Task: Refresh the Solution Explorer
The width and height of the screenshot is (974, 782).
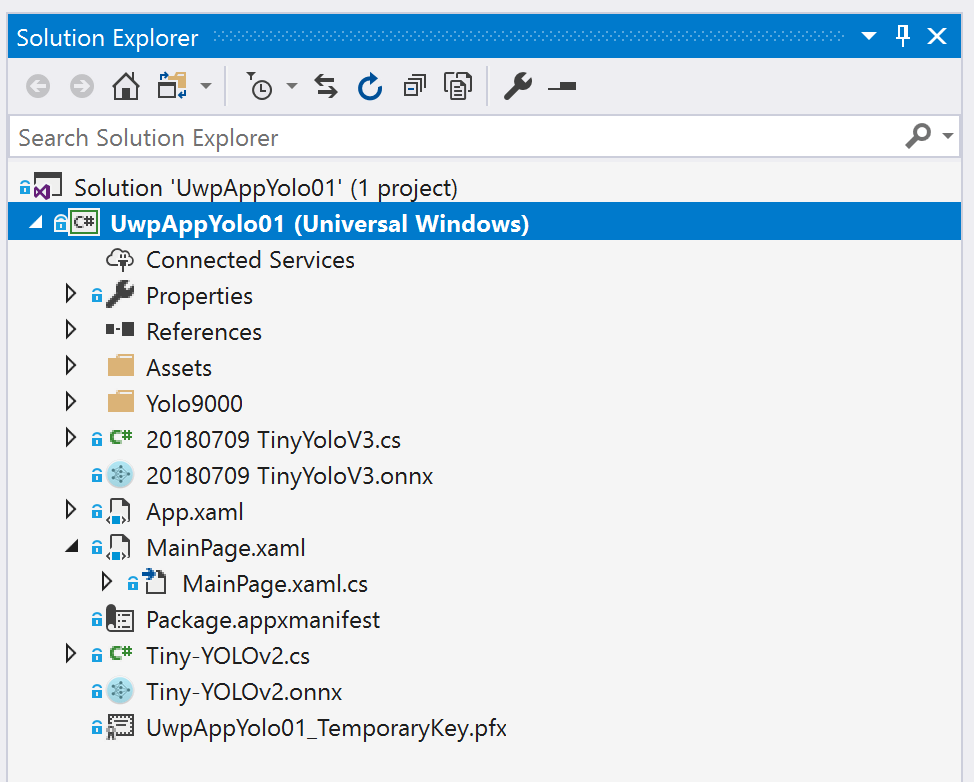Action: (370, 87)
